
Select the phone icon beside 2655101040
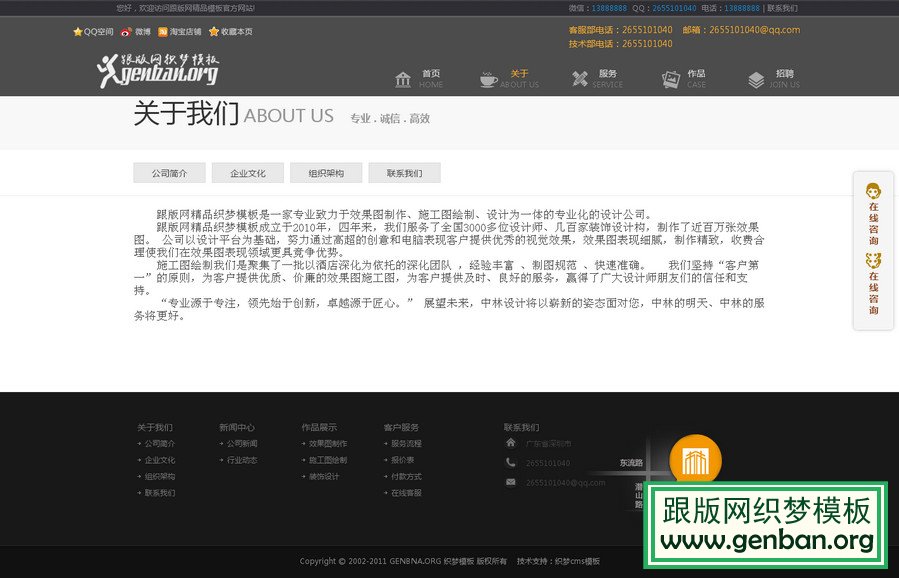pos(511,461)
